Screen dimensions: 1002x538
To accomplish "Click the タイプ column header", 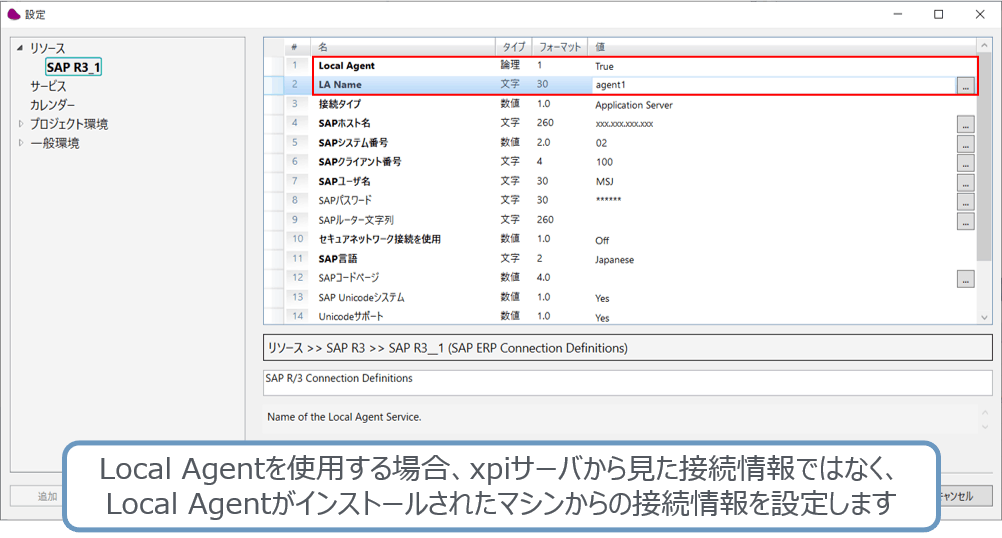I will point(513,47).
